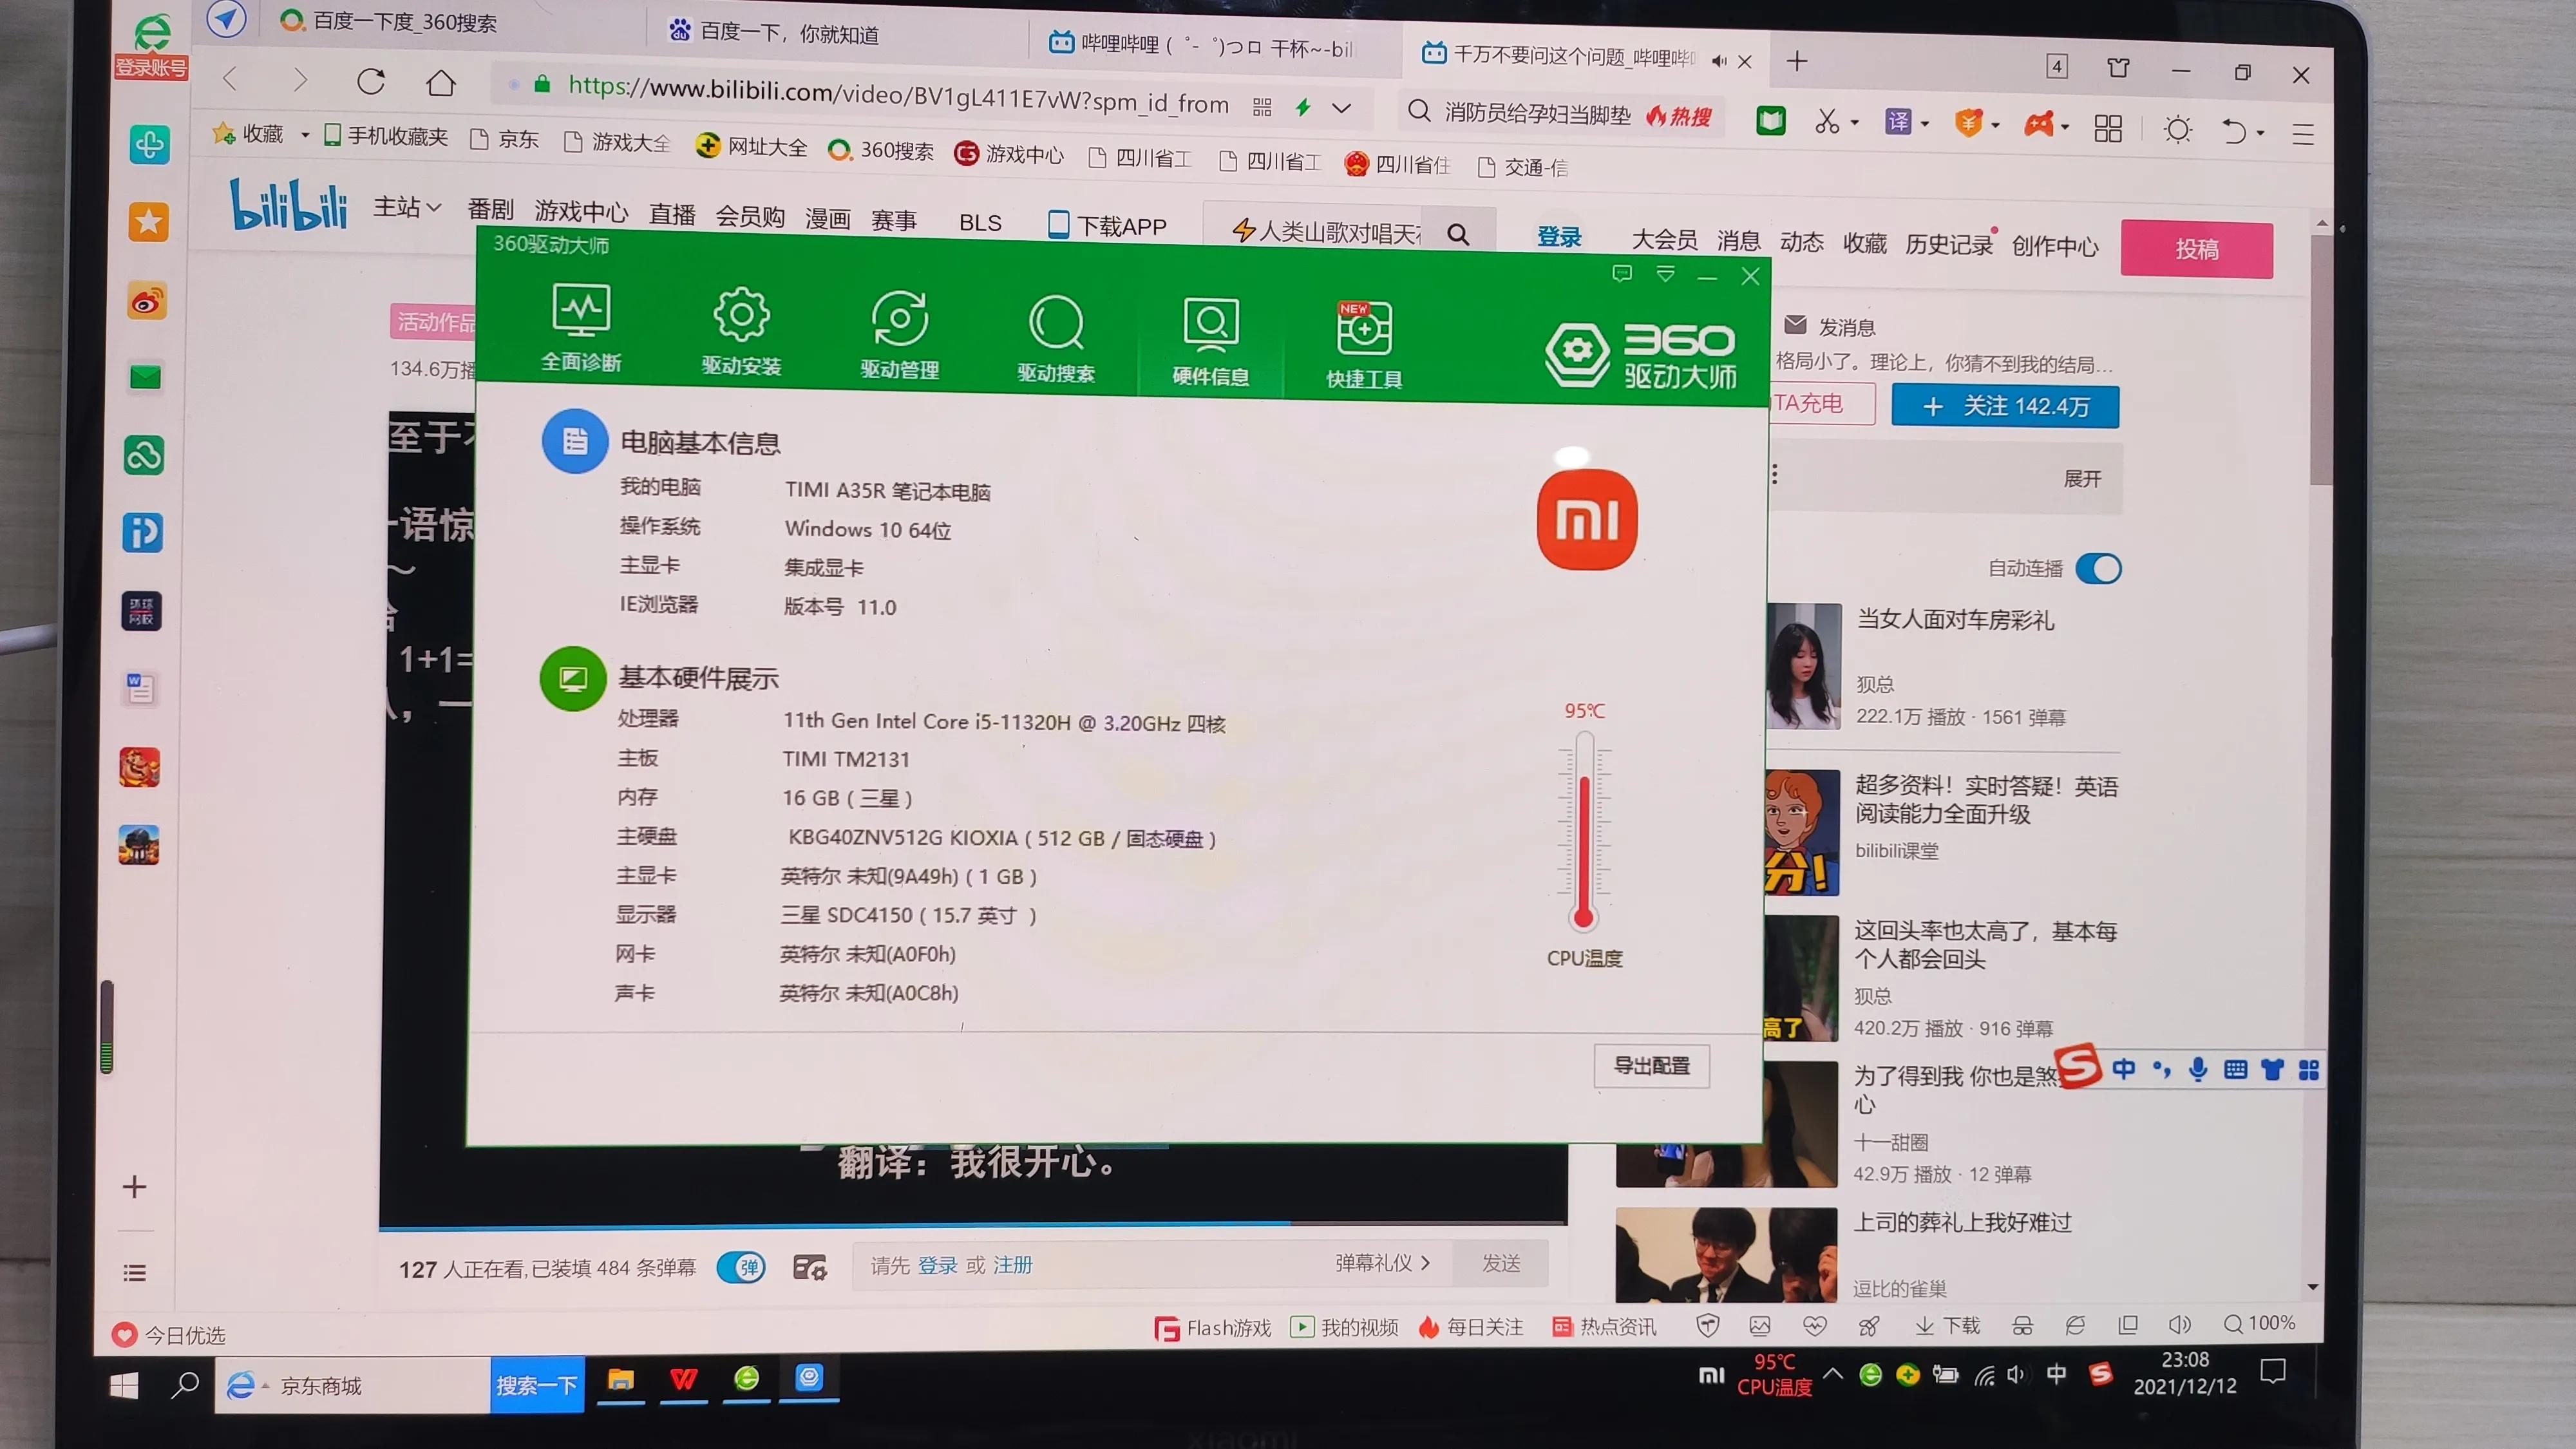Screen dimensions: 2576x1449
Task: Click the pink 投稿 button
Action: (2197, 249)
